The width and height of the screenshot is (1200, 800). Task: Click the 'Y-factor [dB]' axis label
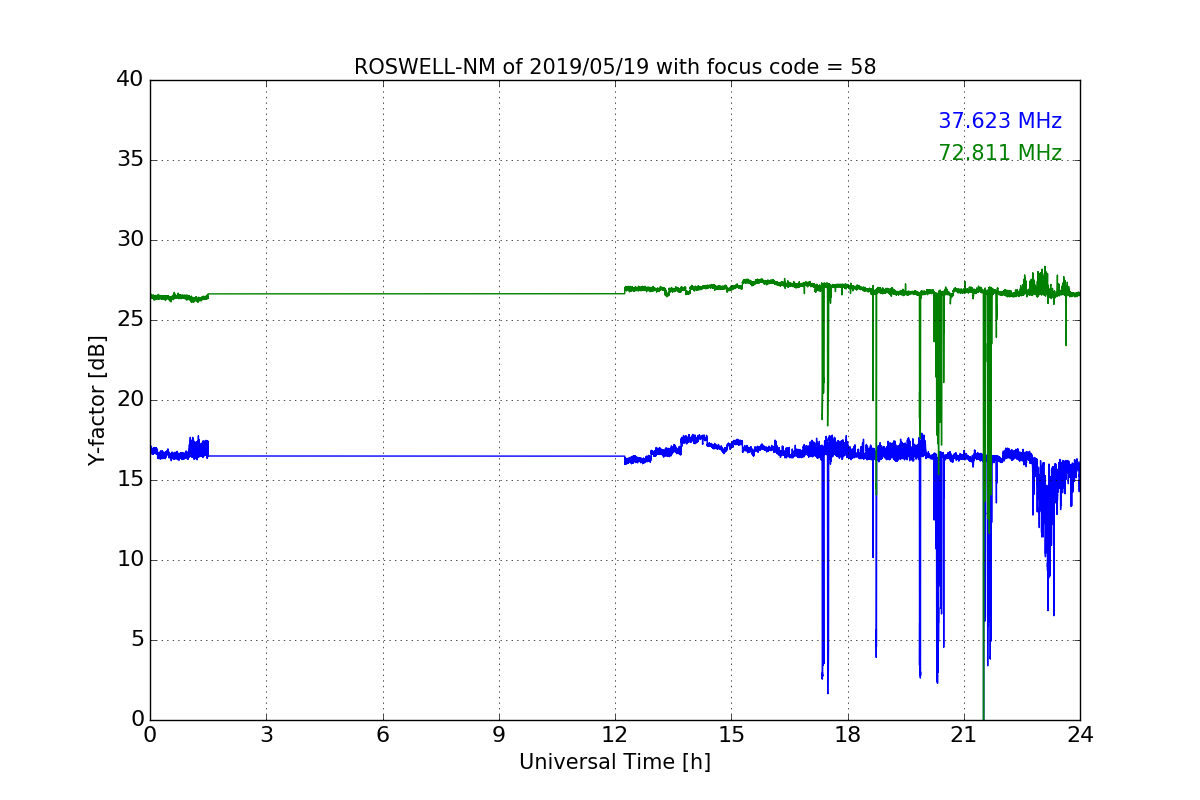(x=97, y=400)
